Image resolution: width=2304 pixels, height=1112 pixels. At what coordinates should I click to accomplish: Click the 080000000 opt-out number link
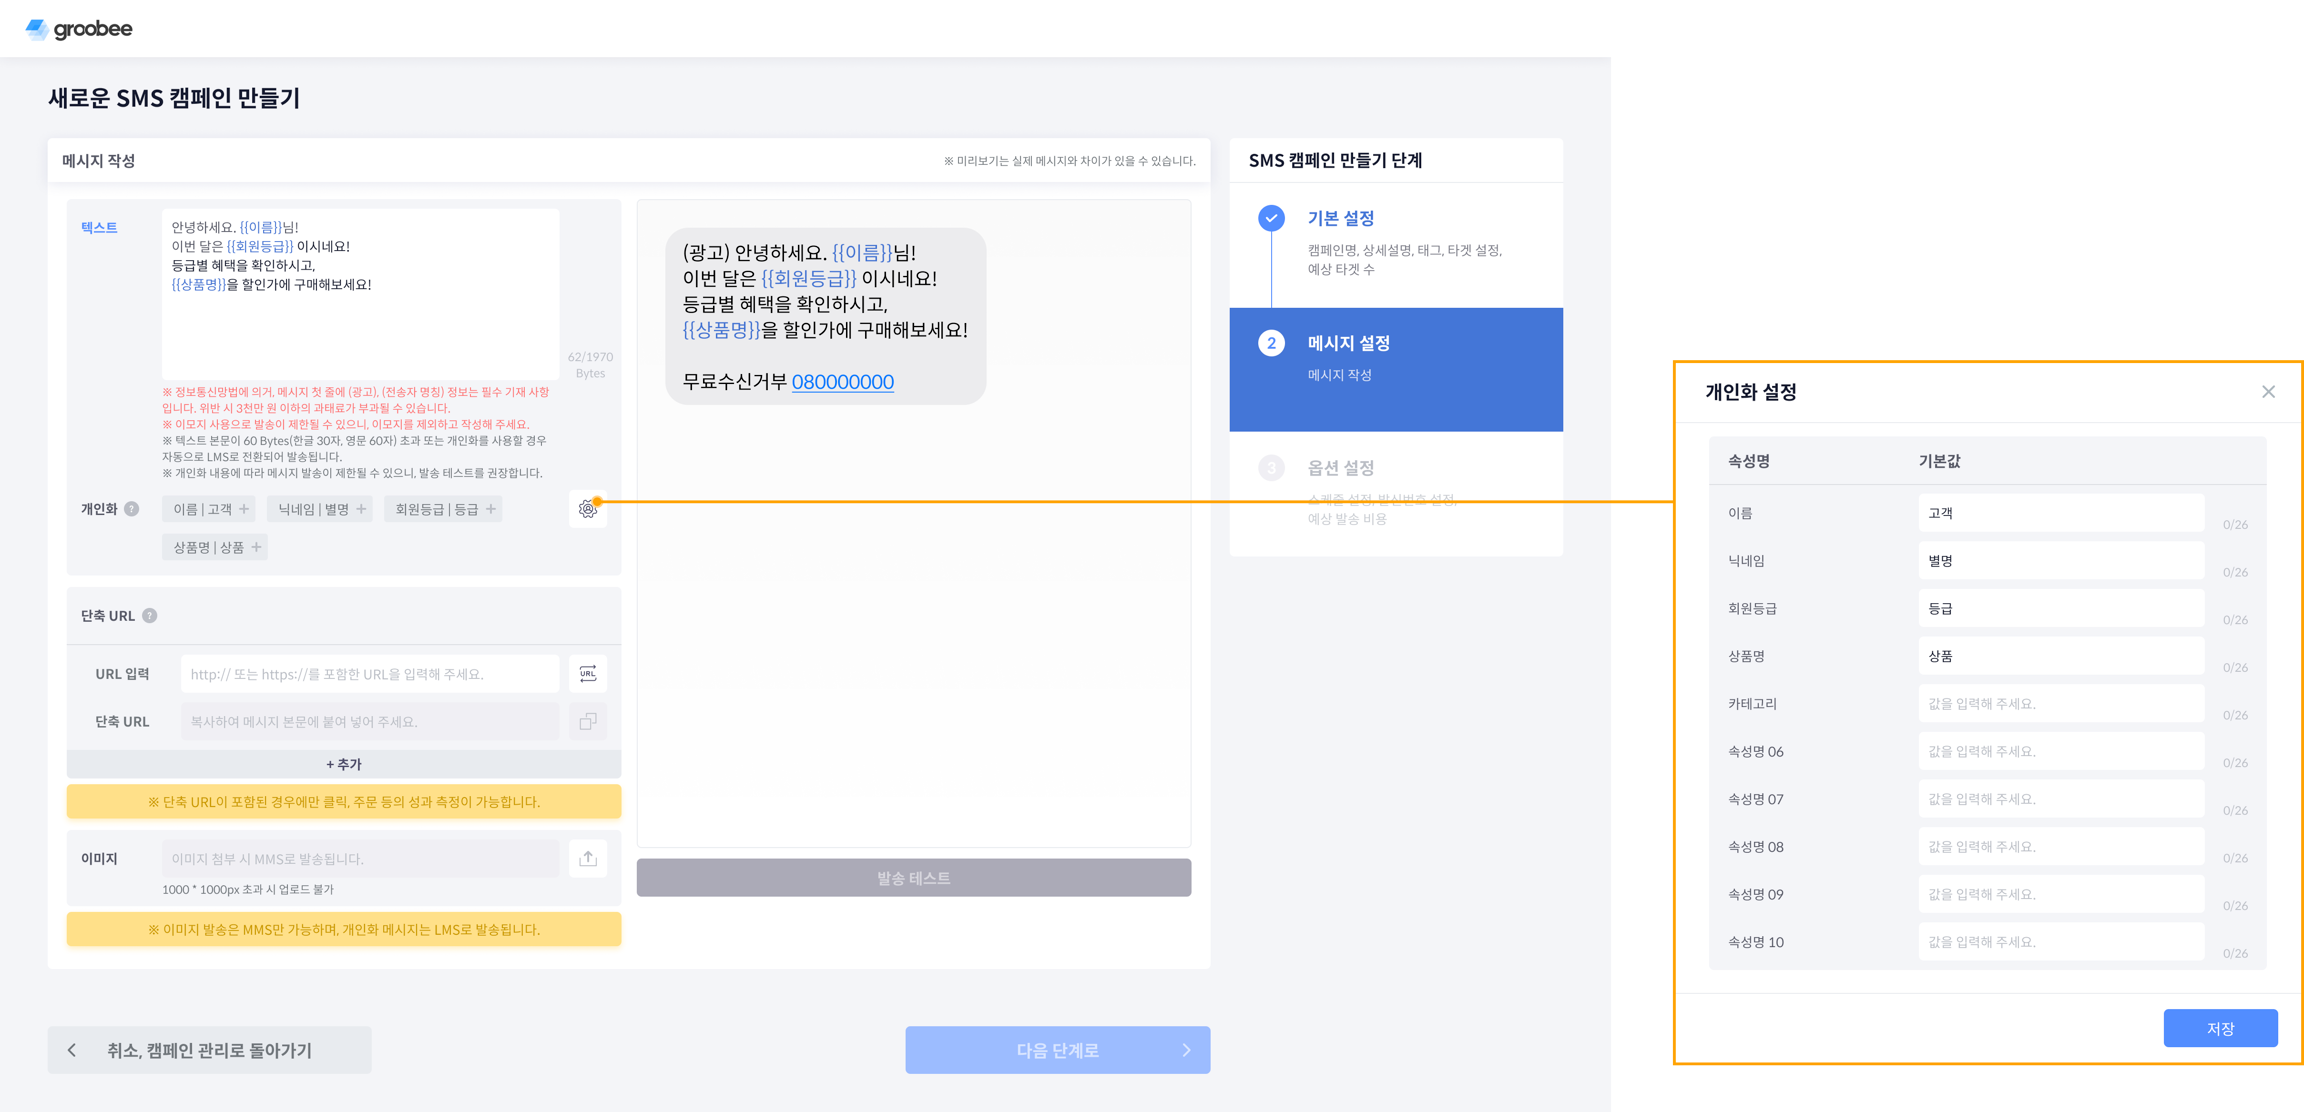(842, 382)
